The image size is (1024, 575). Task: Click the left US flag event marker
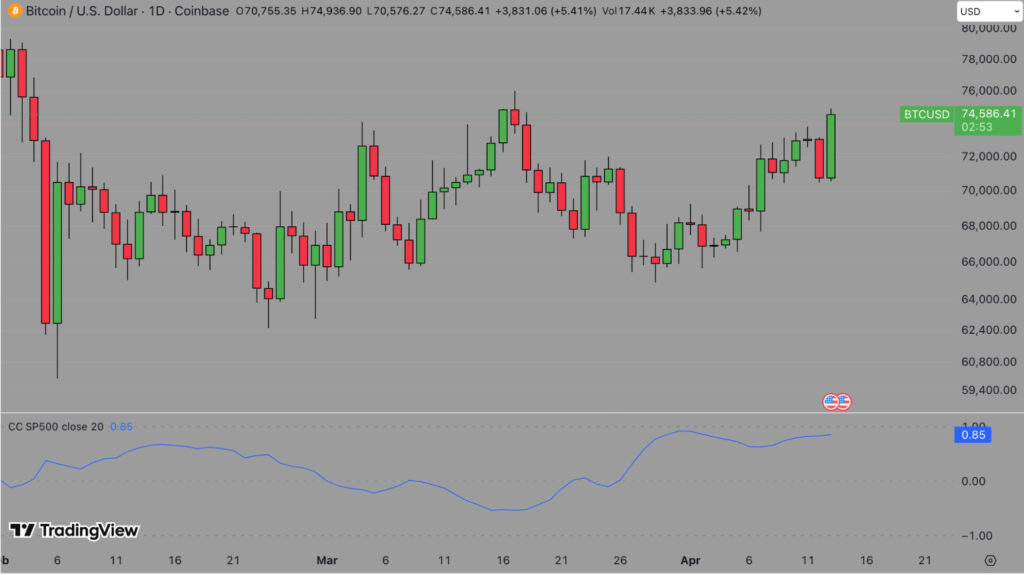(x=830, y=402)
